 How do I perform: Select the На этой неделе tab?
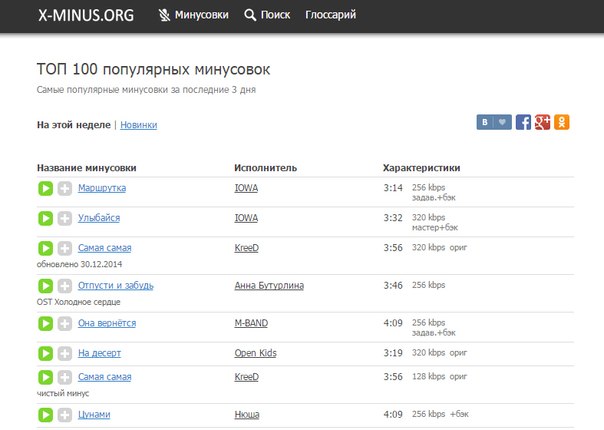(x=74, y=125)
